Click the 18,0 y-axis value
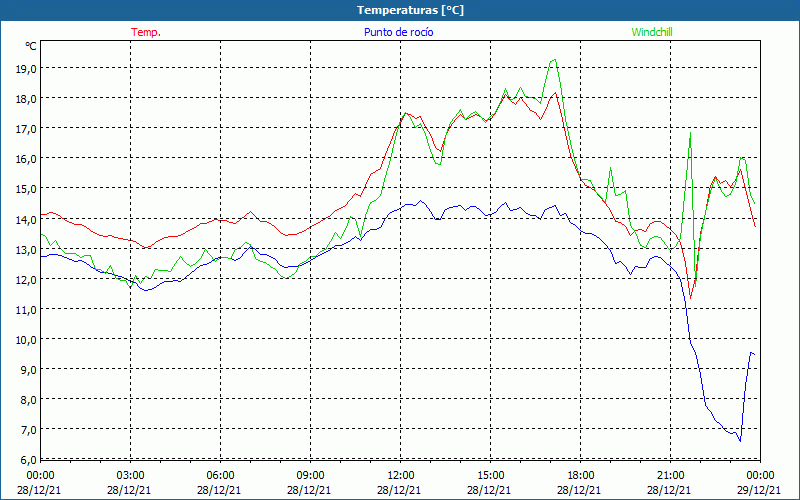The width and height of the screenshot is (800, 500). [26, 98]
